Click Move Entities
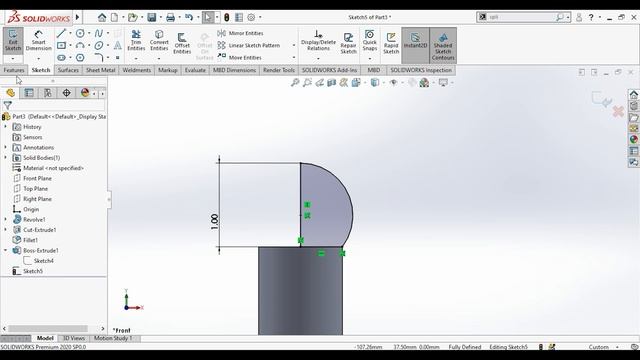The width and height of the screenshot is (640, 360). tap(240, 58)
